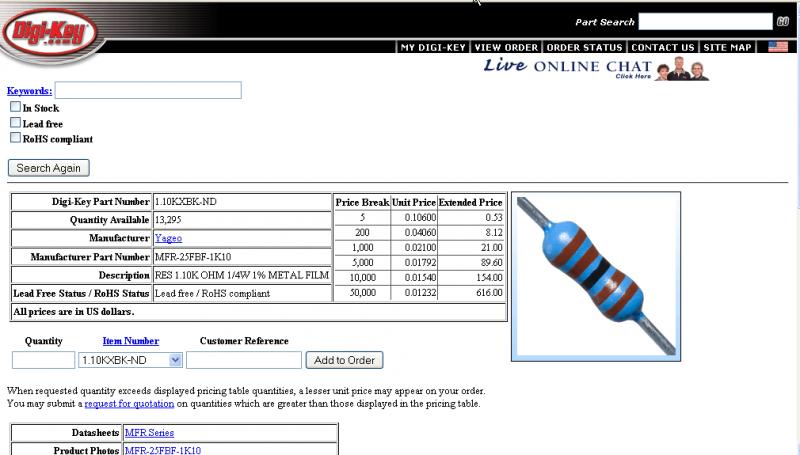Viewport: 800px width, 455px height.
Task: Check the Lead free option
Action: [x=15, y=123]
